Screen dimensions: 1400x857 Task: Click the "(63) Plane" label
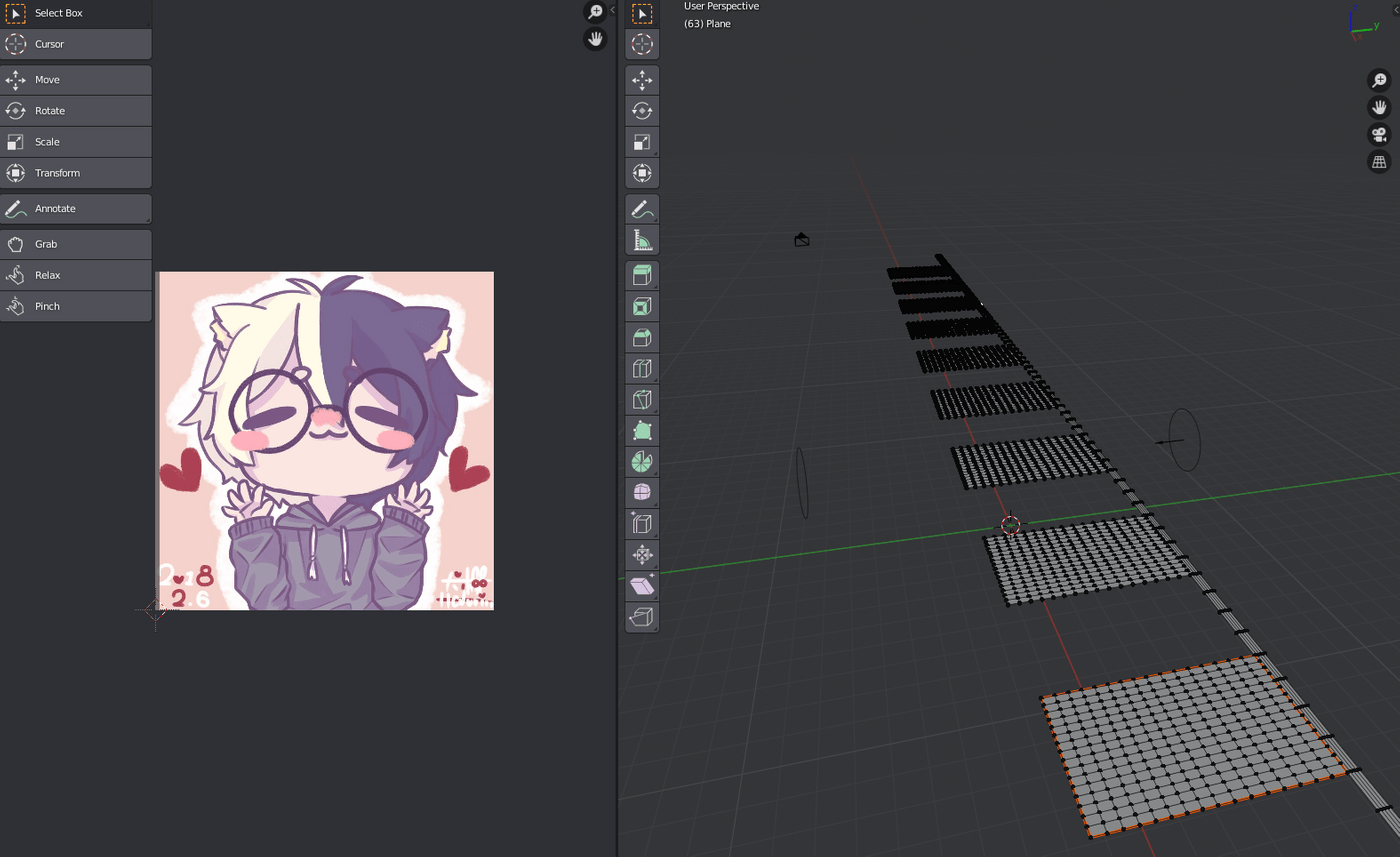pyautogui.click(x=707, y=24)
